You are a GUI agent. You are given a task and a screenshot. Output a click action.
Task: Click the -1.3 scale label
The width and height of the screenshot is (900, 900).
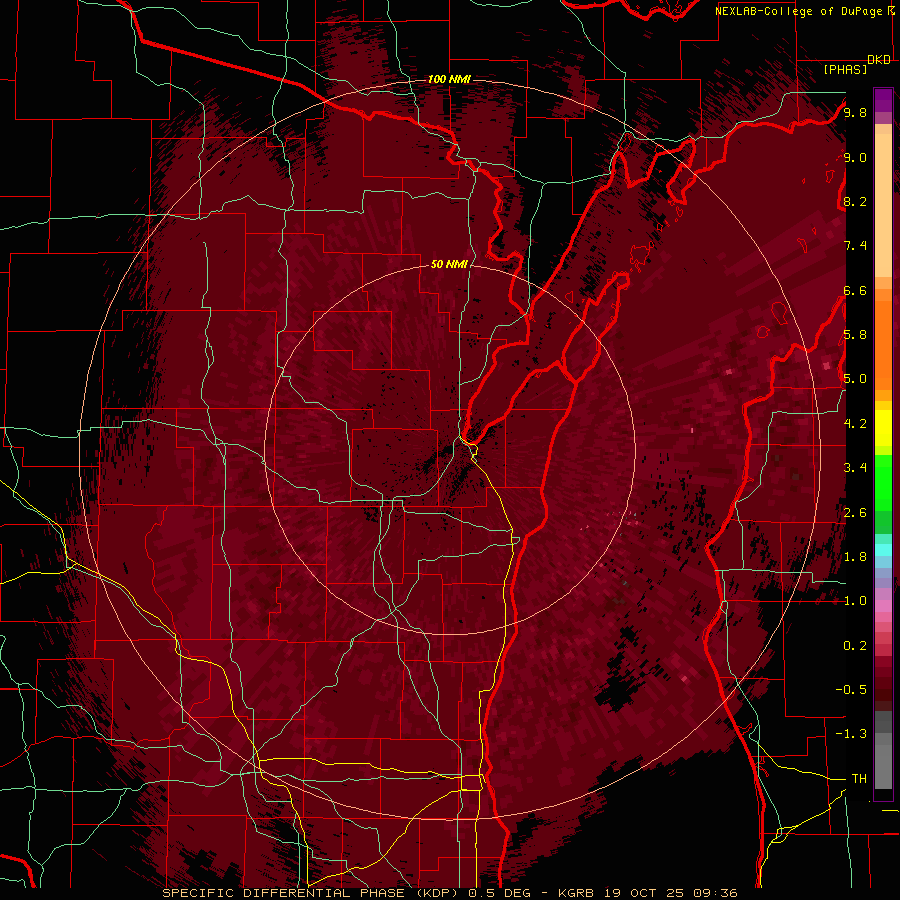click(851, 734)
